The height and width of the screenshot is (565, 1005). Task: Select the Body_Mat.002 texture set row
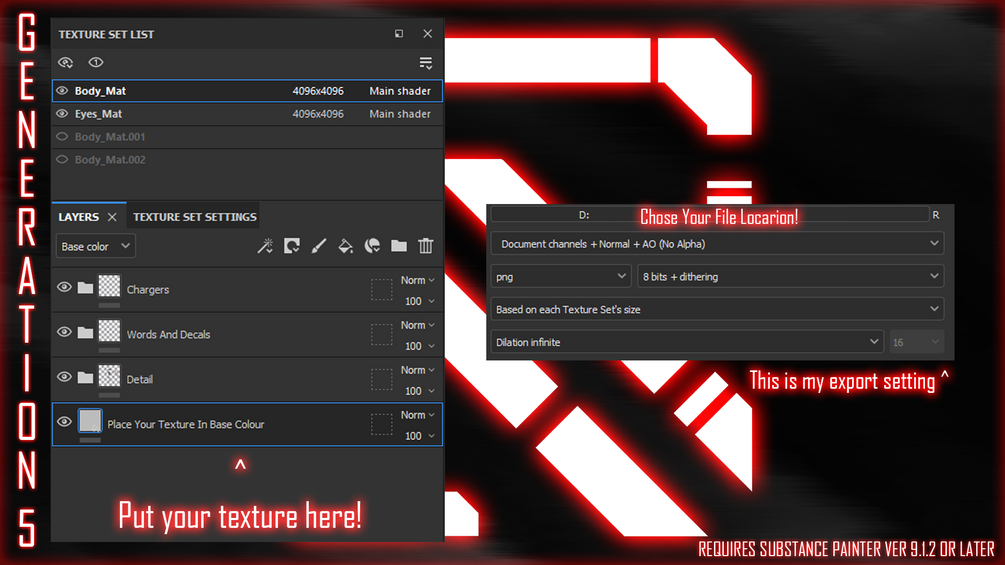[247, 160]
